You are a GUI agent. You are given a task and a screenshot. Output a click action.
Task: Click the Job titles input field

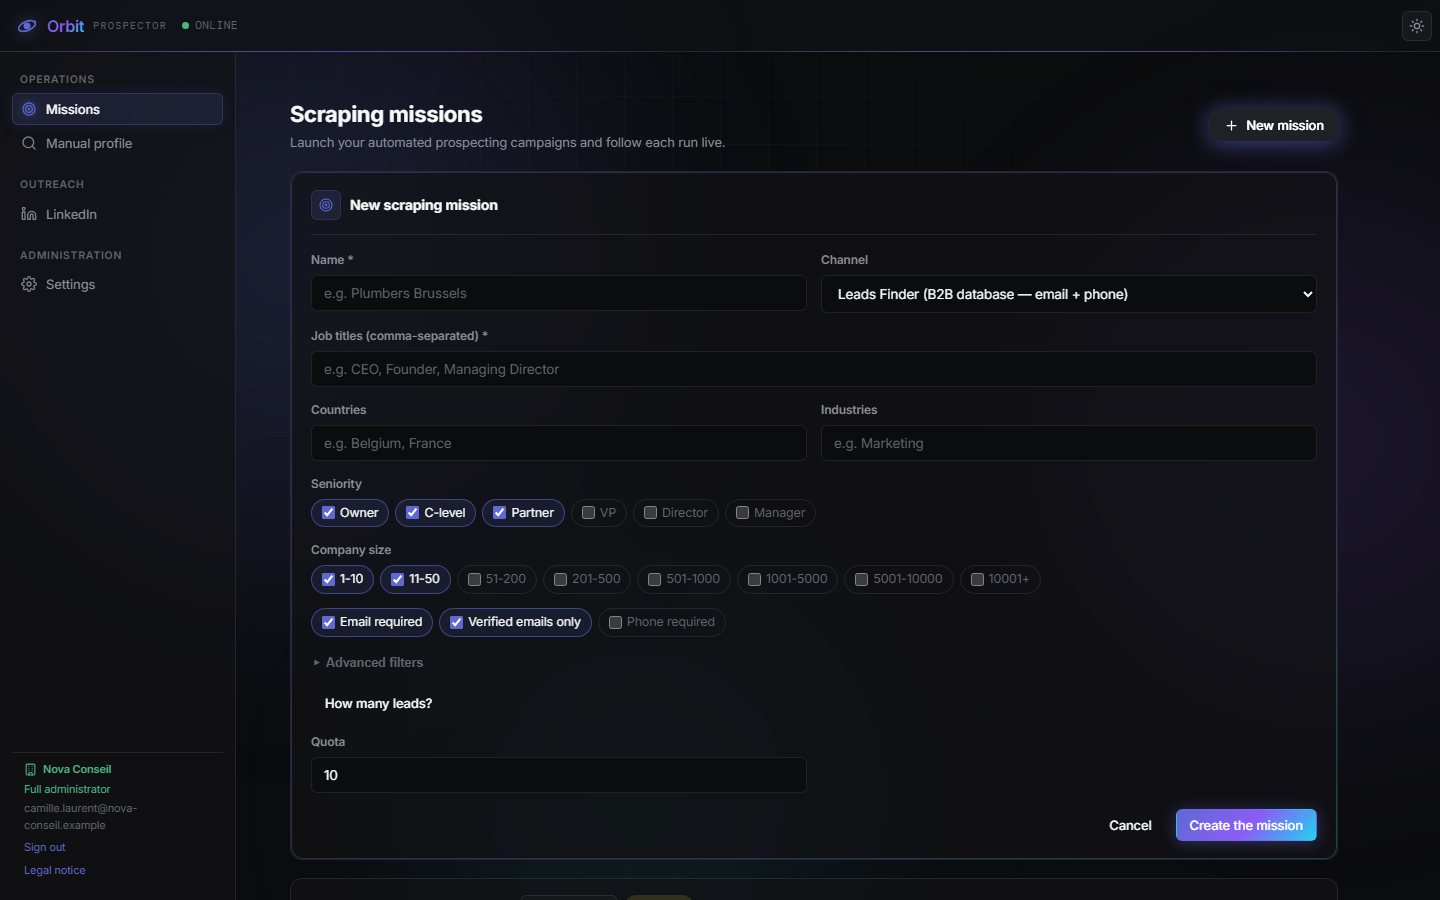(x=813, y=369)
